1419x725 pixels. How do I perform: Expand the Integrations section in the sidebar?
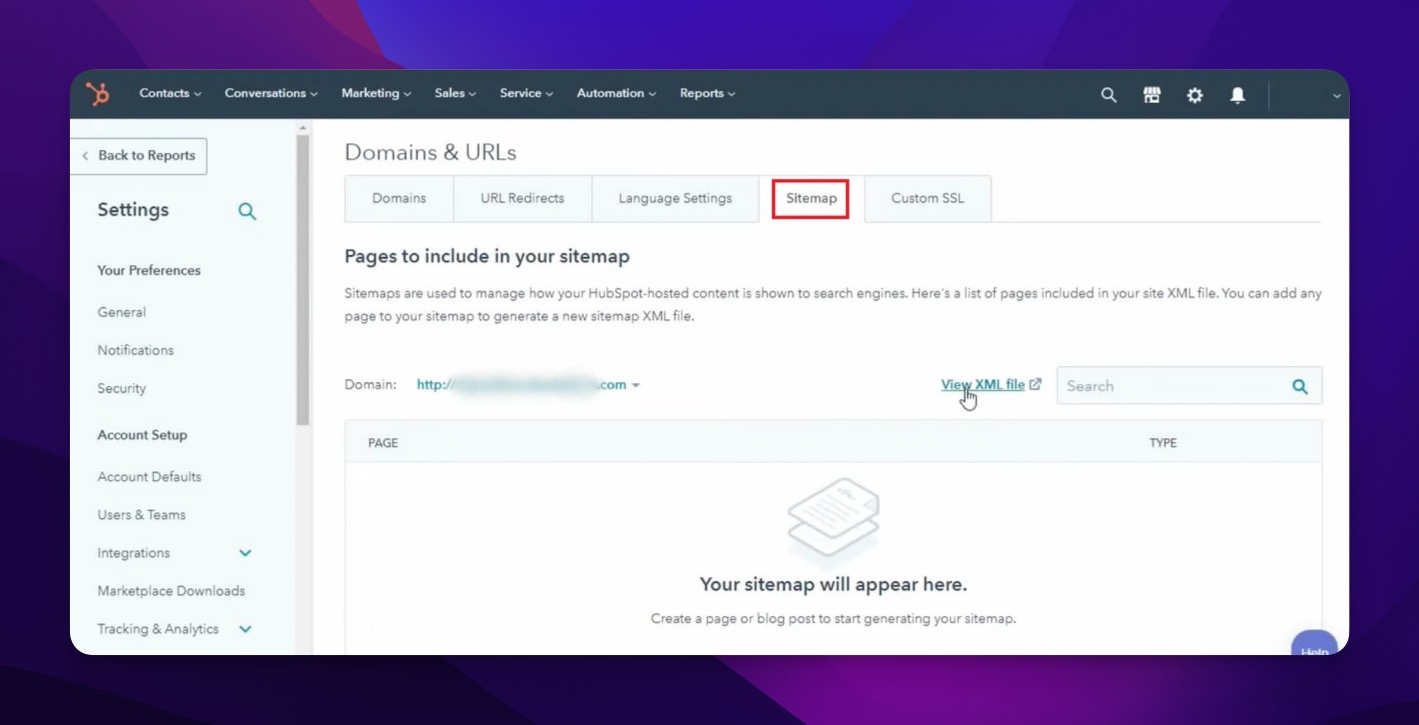point(245,552)
